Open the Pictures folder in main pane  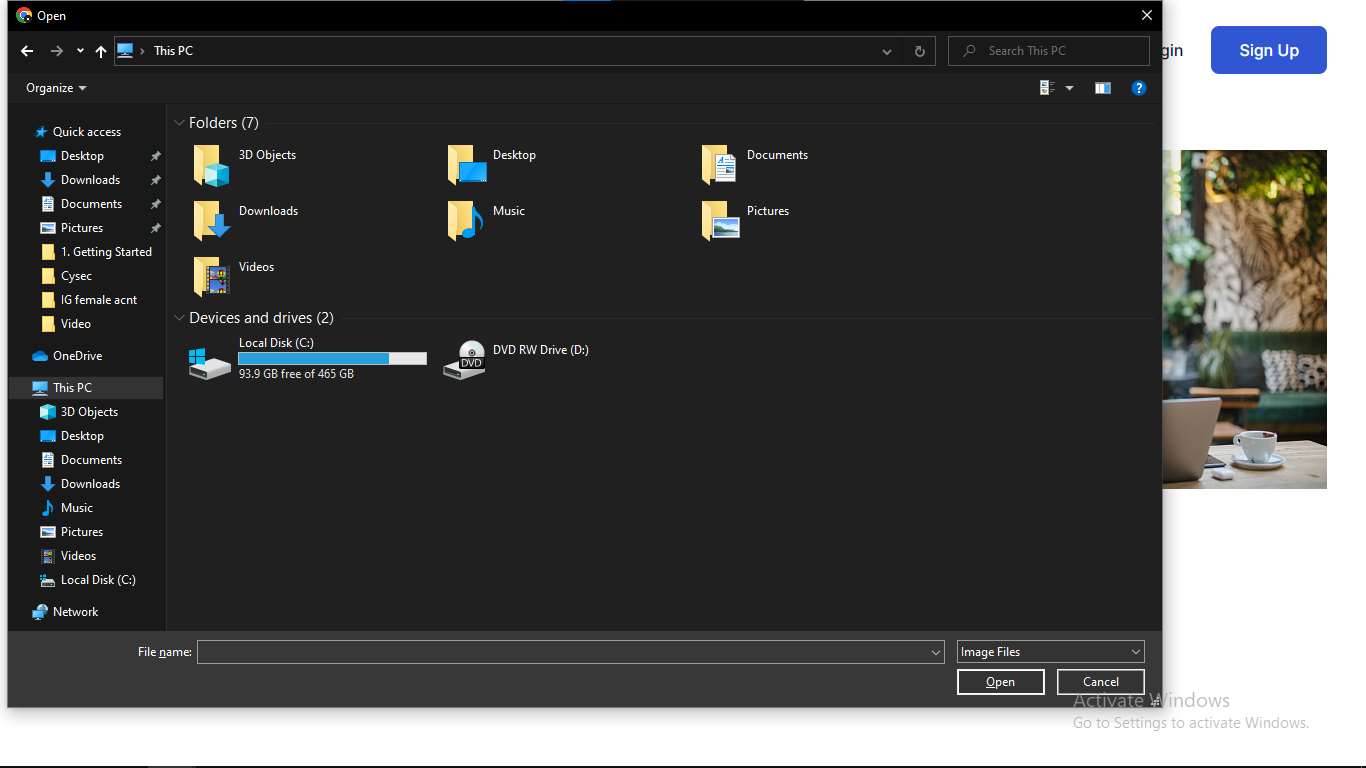(746, 221)
